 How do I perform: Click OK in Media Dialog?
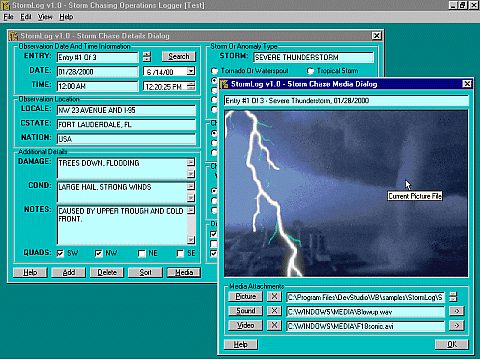coord(452,344)
